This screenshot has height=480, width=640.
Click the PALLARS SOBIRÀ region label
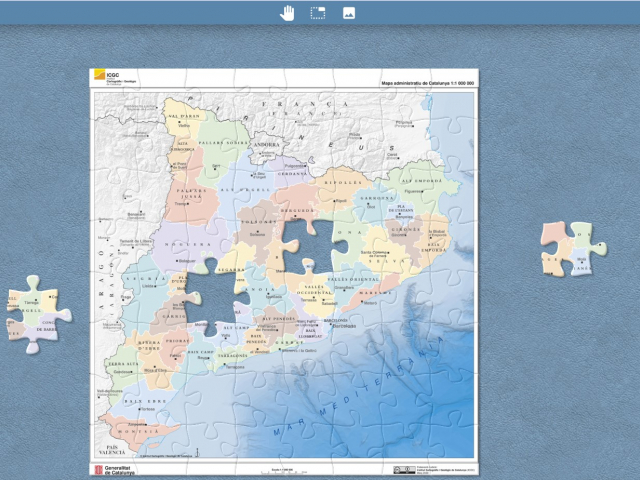click(x=223, y=143)
